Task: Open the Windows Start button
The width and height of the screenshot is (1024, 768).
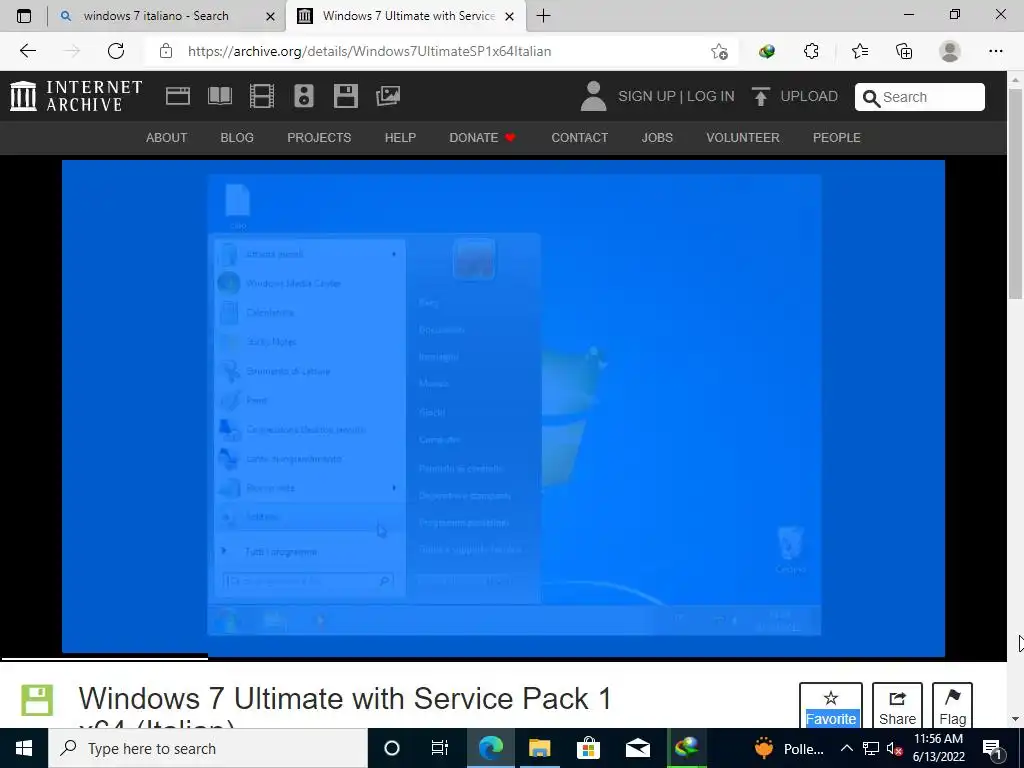Action: pos(24,748)
